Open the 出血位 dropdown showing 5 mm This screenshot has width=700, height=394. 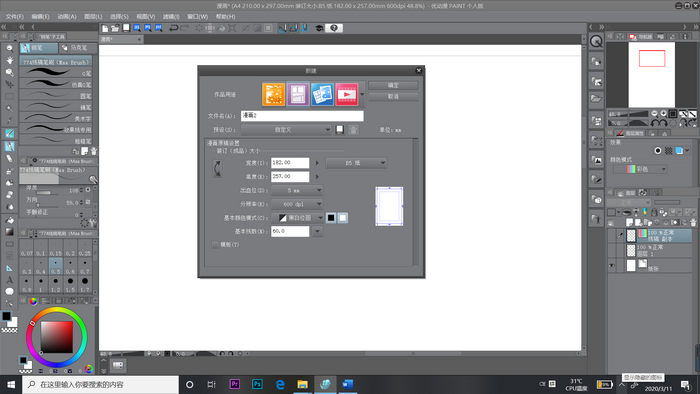(297, 191)
